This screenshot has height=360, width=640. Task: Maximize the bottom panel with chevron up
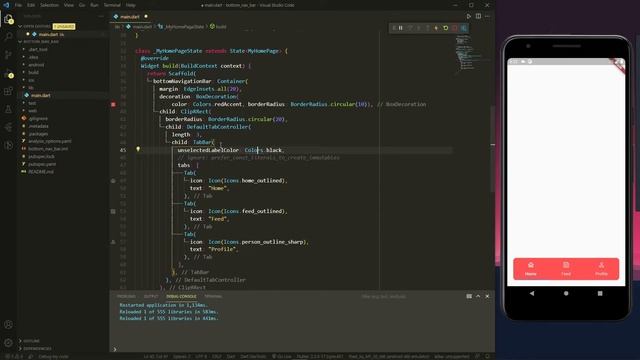click(x=478, y=296)
